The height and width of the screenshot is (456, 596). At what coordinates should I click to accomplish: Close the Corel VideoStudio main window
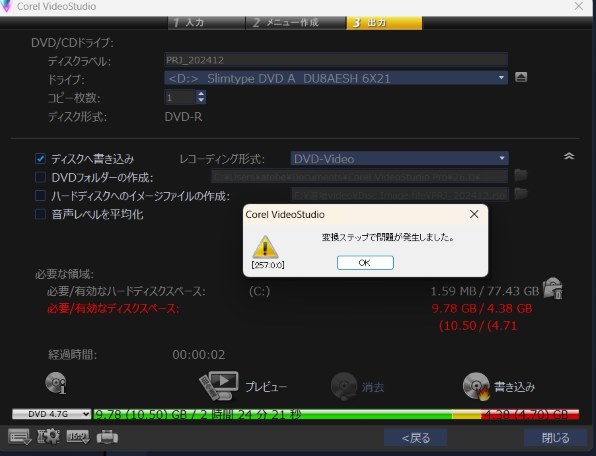pyautogui.click(x=579, y=6)
